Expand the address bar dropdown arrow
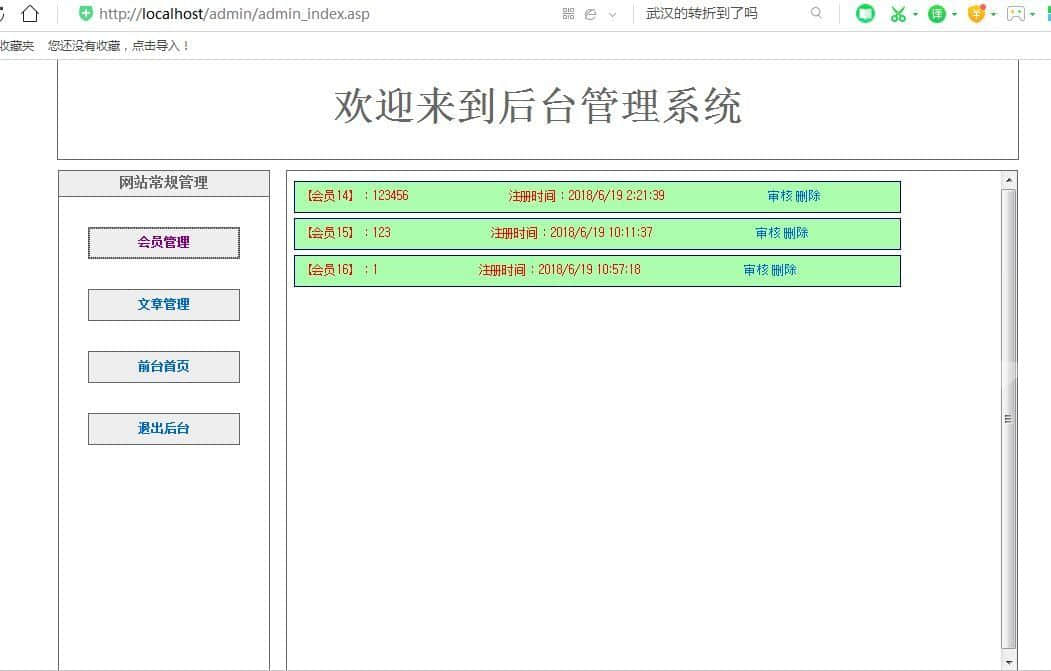This screenshot has height=671, width=1051. coord(612,14)
